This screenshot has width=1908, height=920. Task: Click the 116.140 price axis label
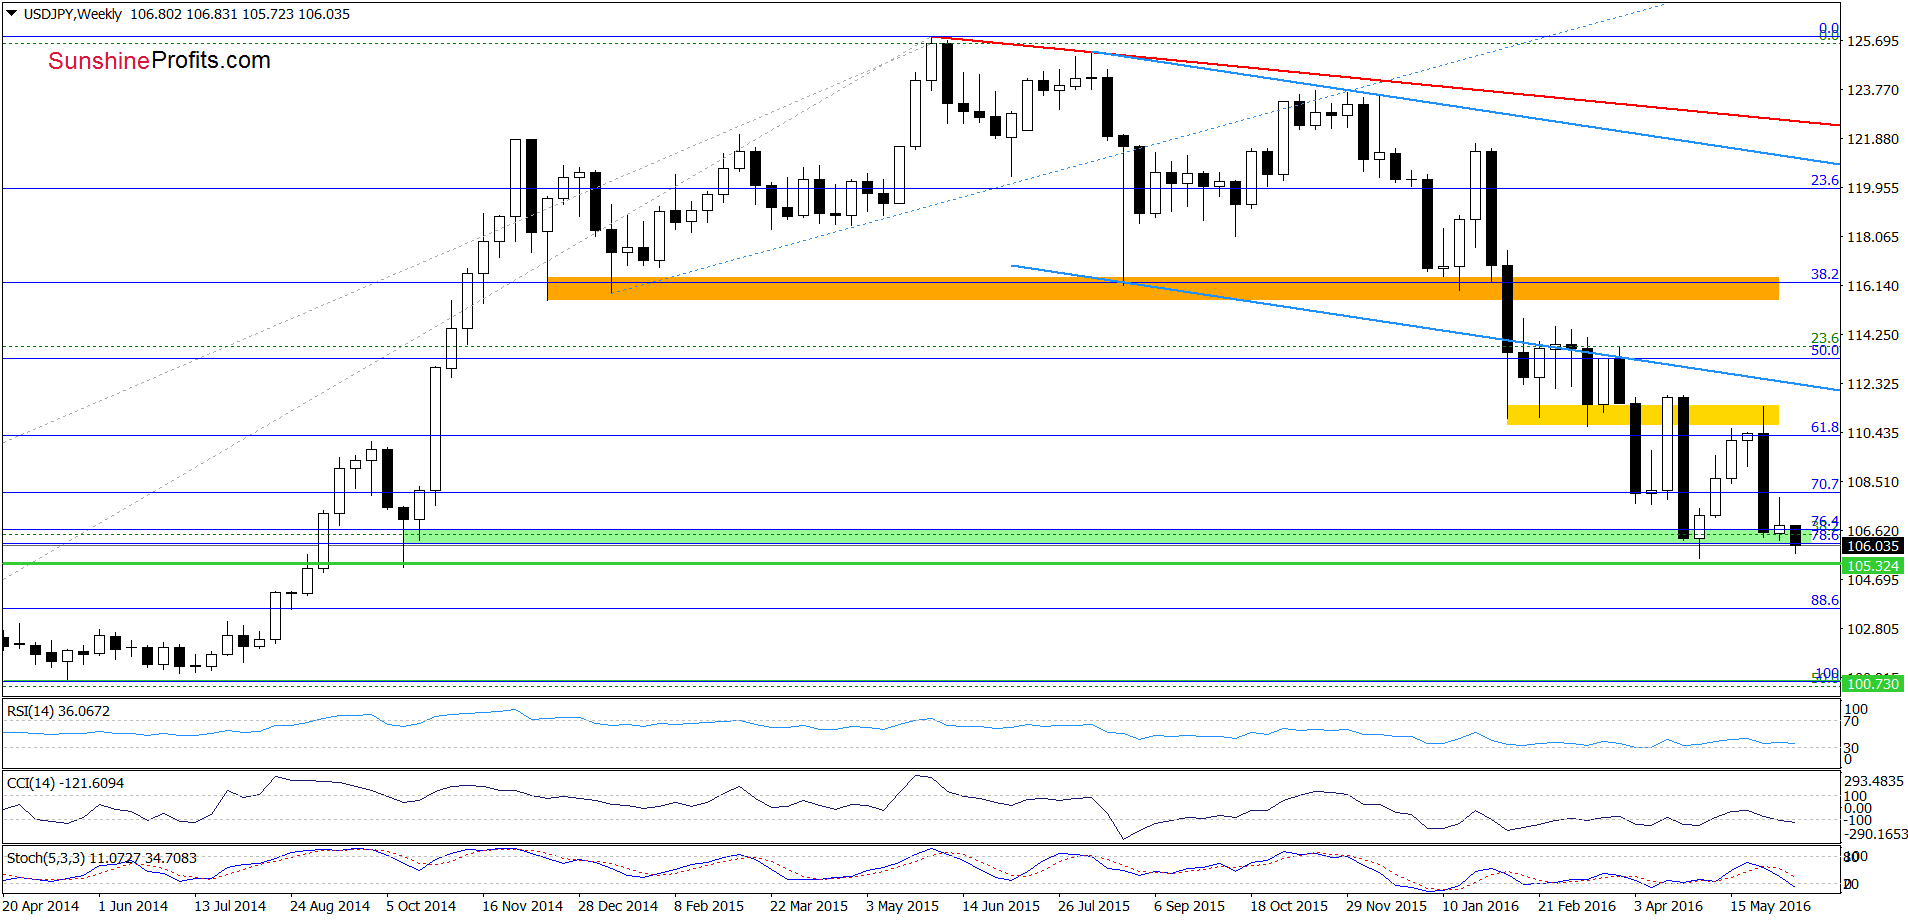1872,286
